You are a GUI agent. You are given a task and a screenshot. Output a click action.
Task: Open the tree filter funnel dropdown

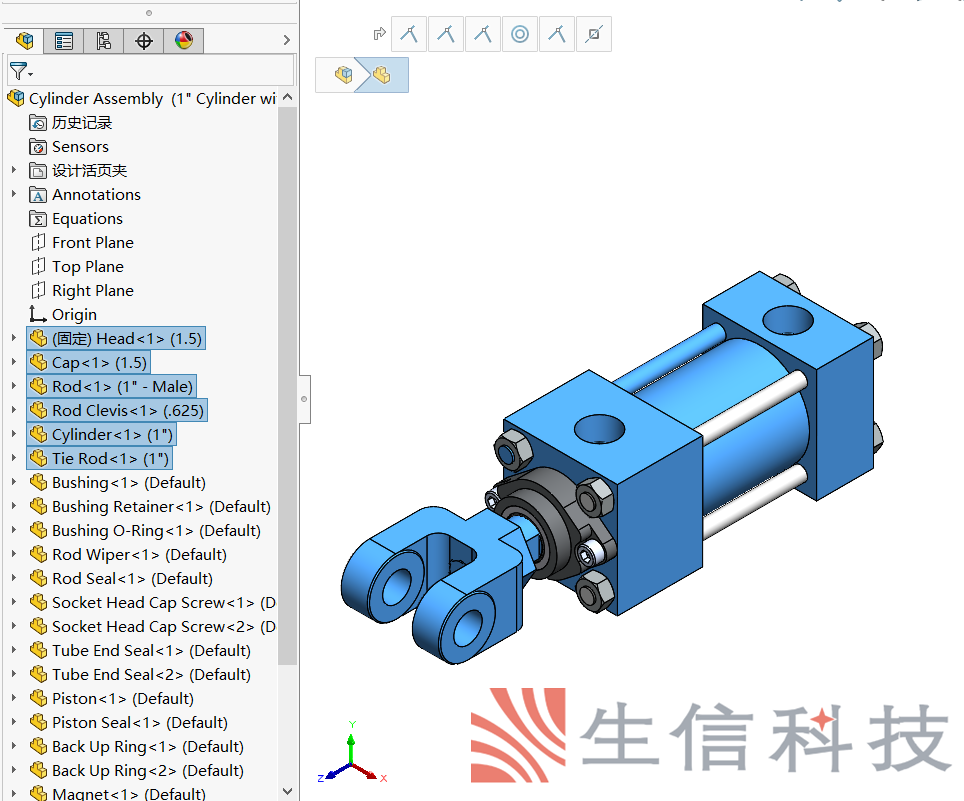tap(20, 71)
